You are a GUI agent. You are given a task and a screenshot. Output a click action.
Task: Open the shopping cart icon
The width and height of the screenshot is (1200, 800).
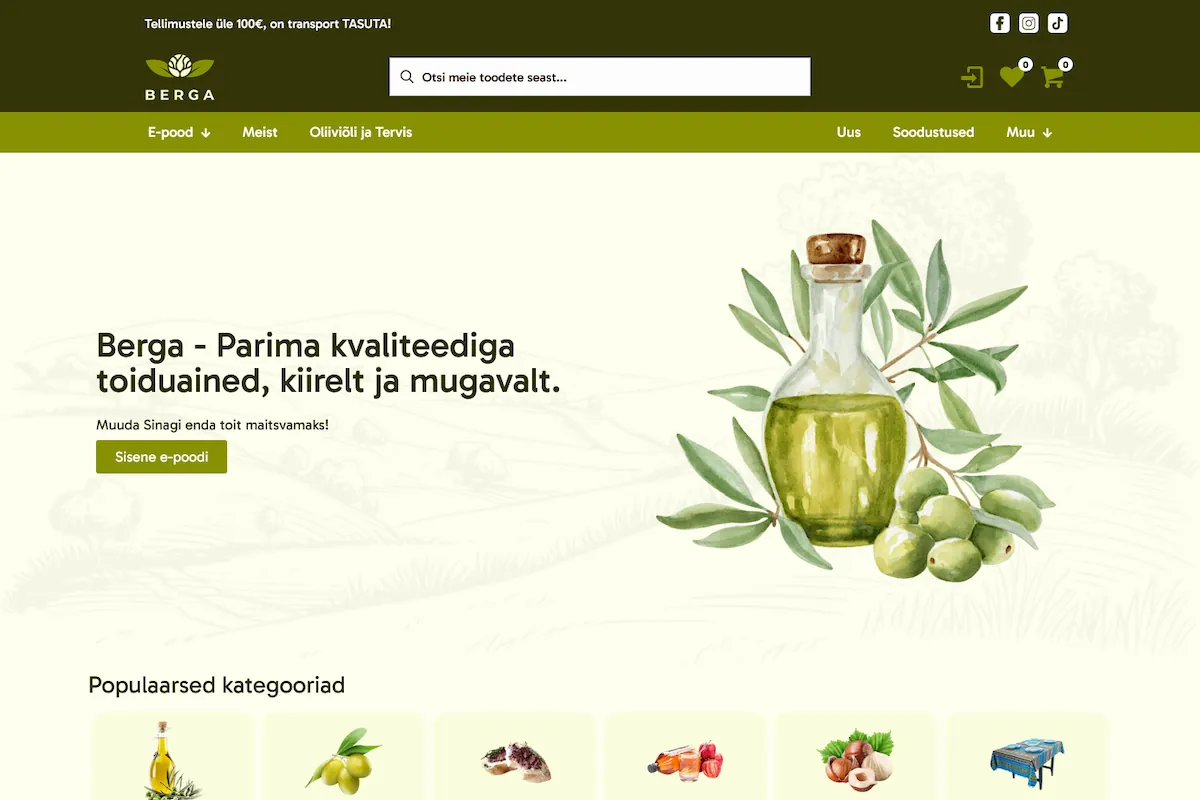pos(1052,77)
